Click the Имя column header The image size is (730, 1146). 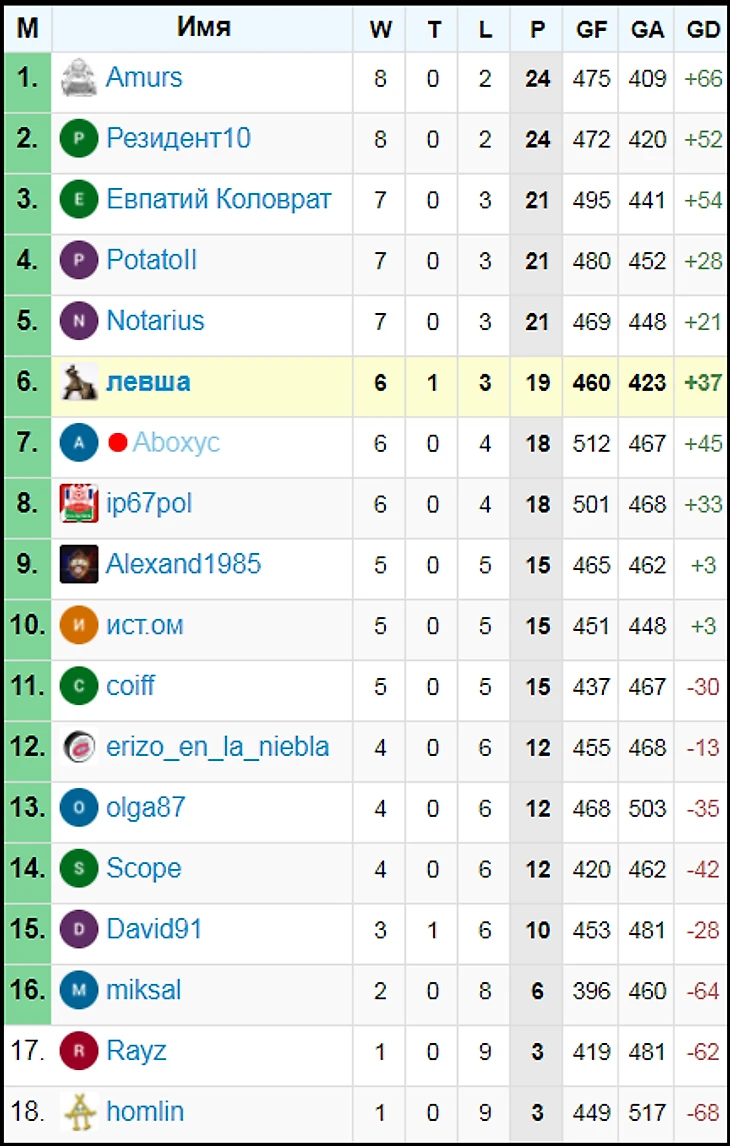click(203, 28)
